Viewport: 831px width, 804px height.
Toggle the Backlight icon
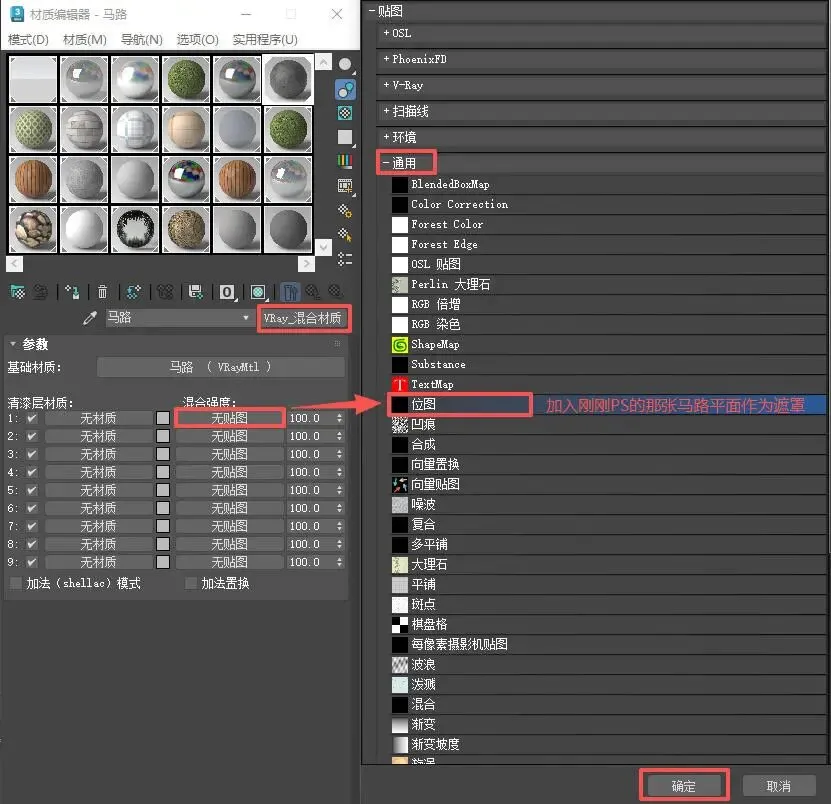345,90
